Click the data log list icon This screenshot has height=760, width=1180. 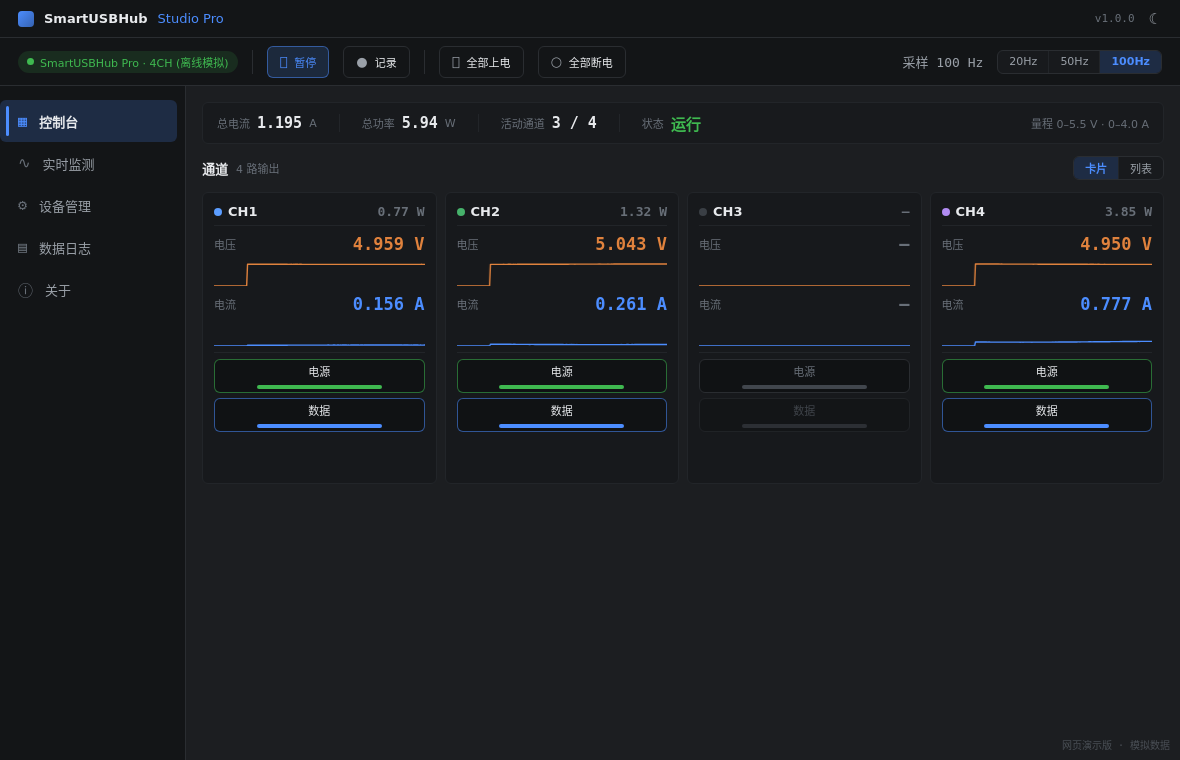pos(23,248)
